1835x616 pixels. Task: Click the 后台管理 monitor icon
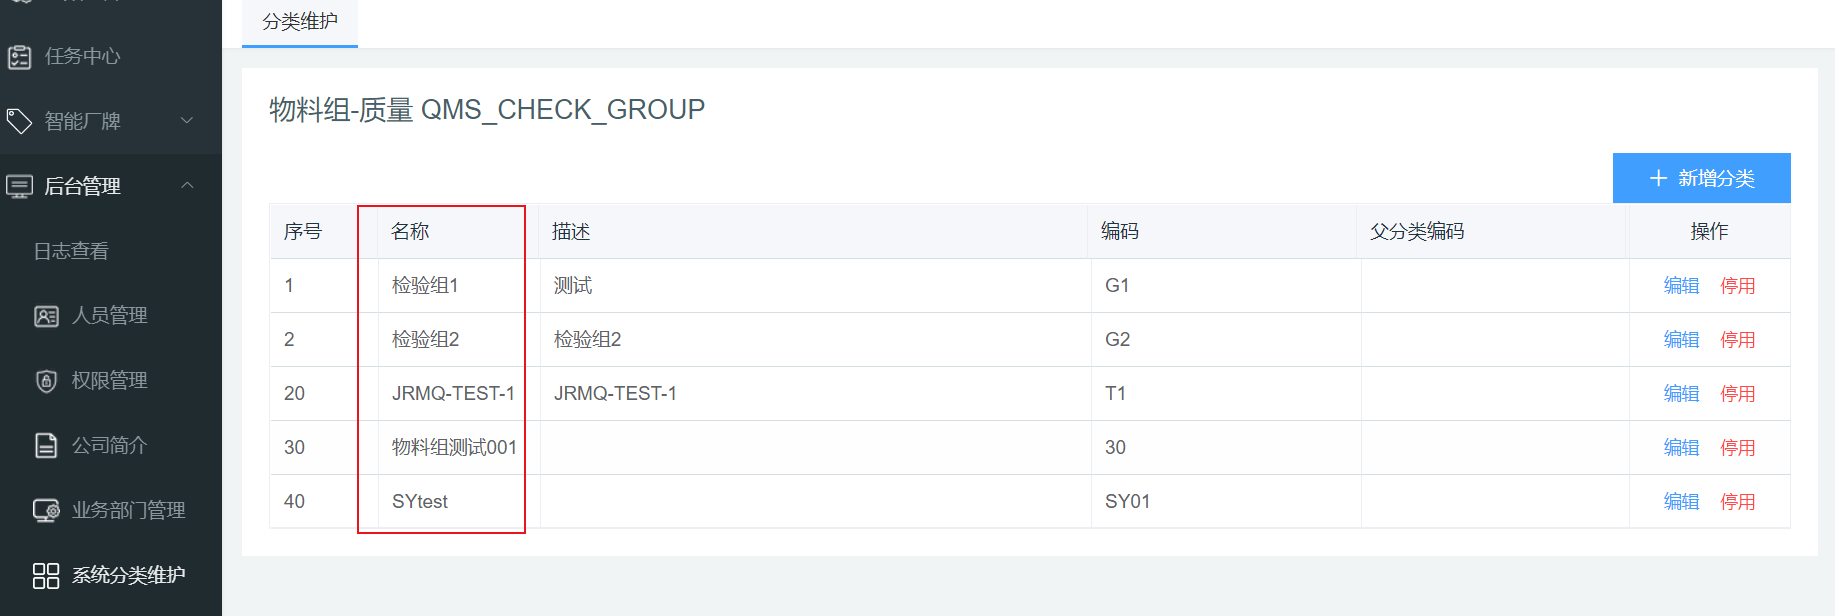point(20,187)
